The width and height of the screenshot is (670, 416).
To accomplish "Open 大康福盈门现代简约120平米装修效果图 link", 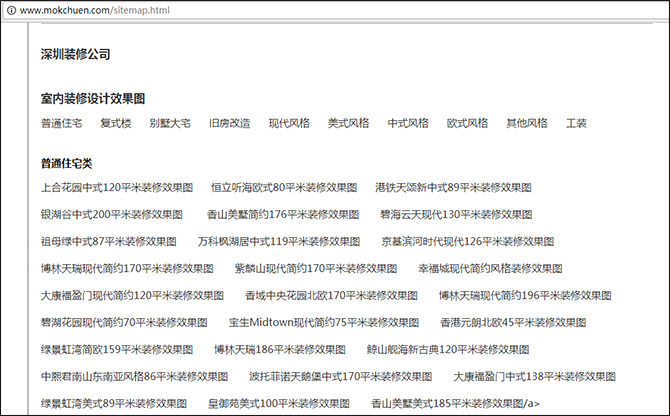I will (132, 295).
